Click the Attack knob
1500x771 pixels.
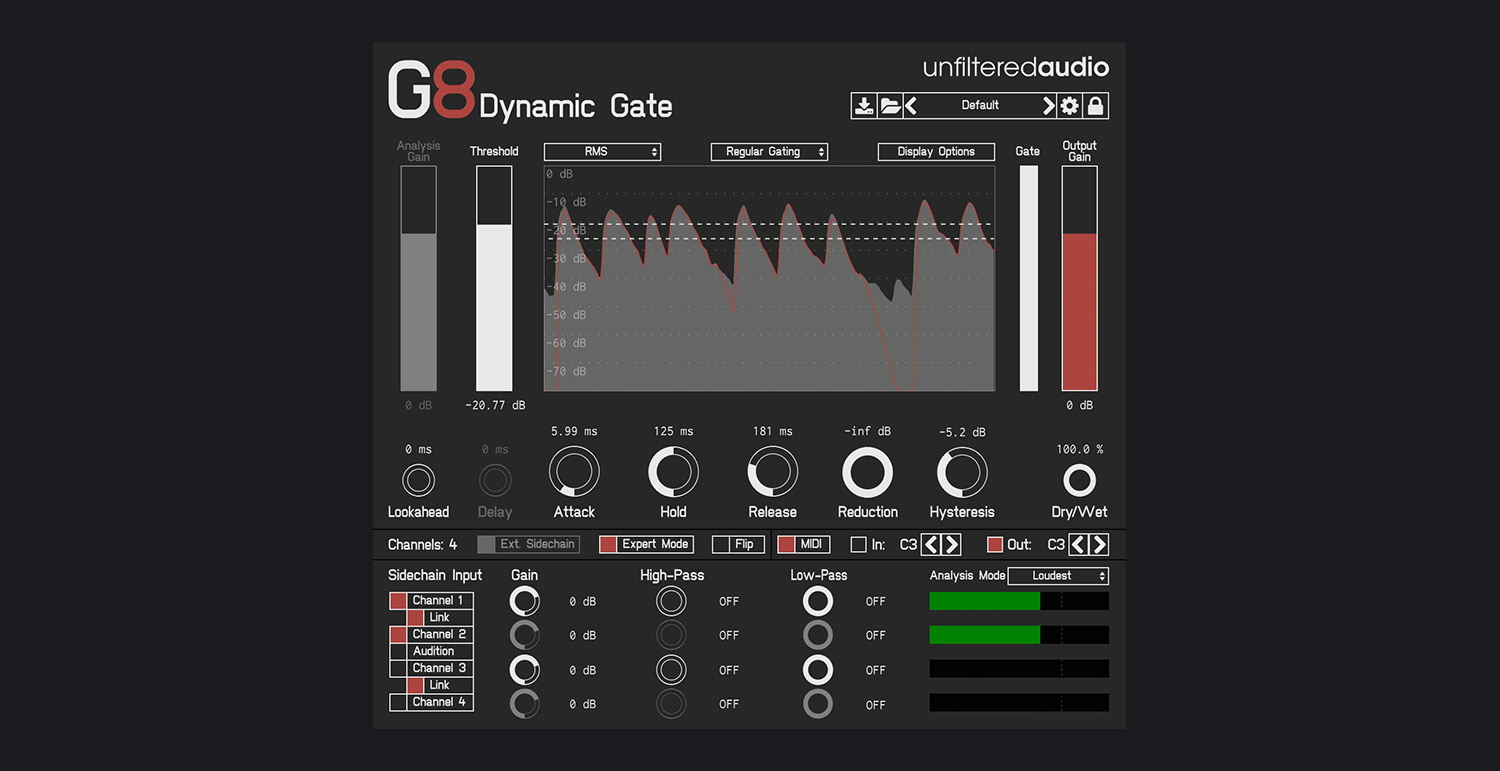pos(574,471)
